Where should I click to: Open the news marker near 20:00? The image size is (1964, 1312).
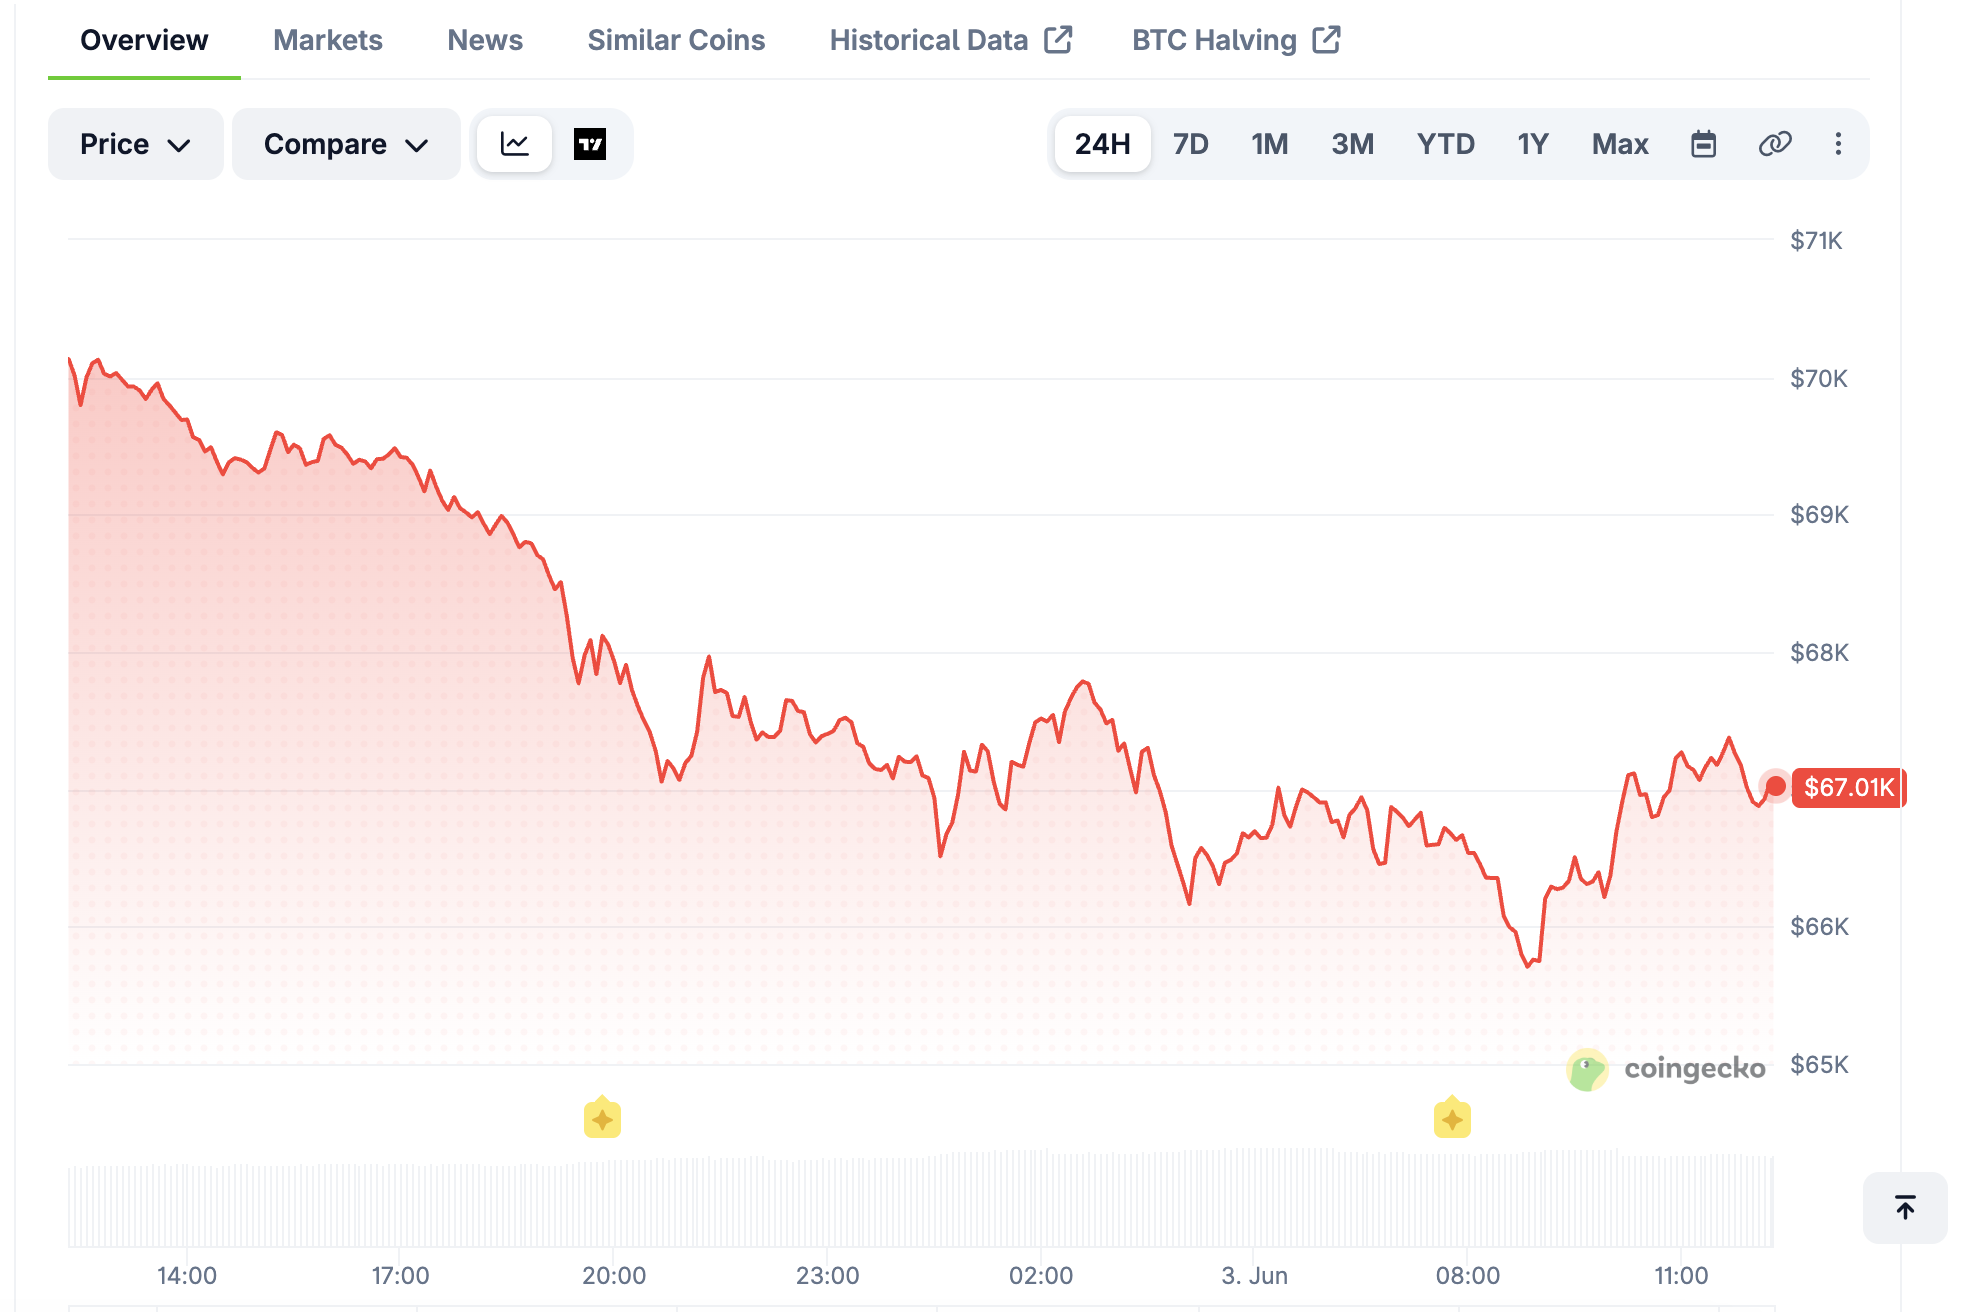(602, 1118)
